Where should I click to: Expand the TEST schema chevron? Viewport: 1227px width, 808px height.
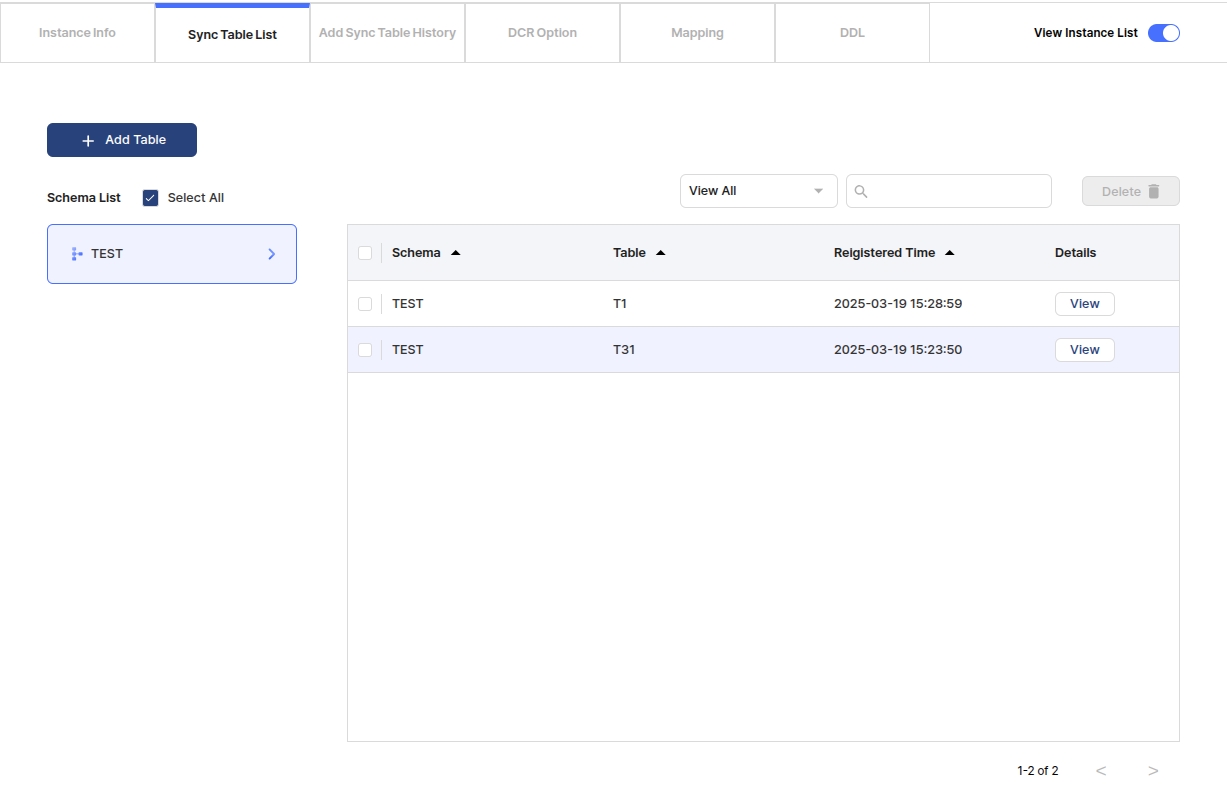(271, 254)
